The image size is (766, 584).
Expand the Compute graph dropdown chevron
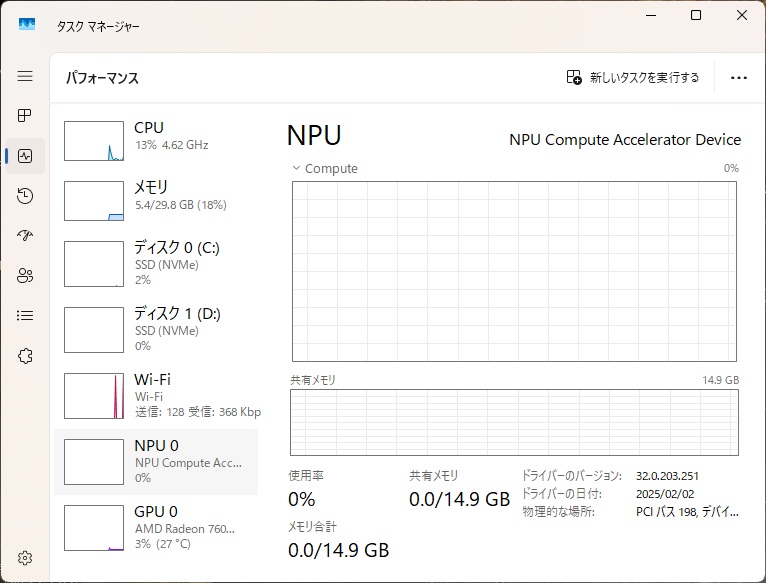coord(296,169)
